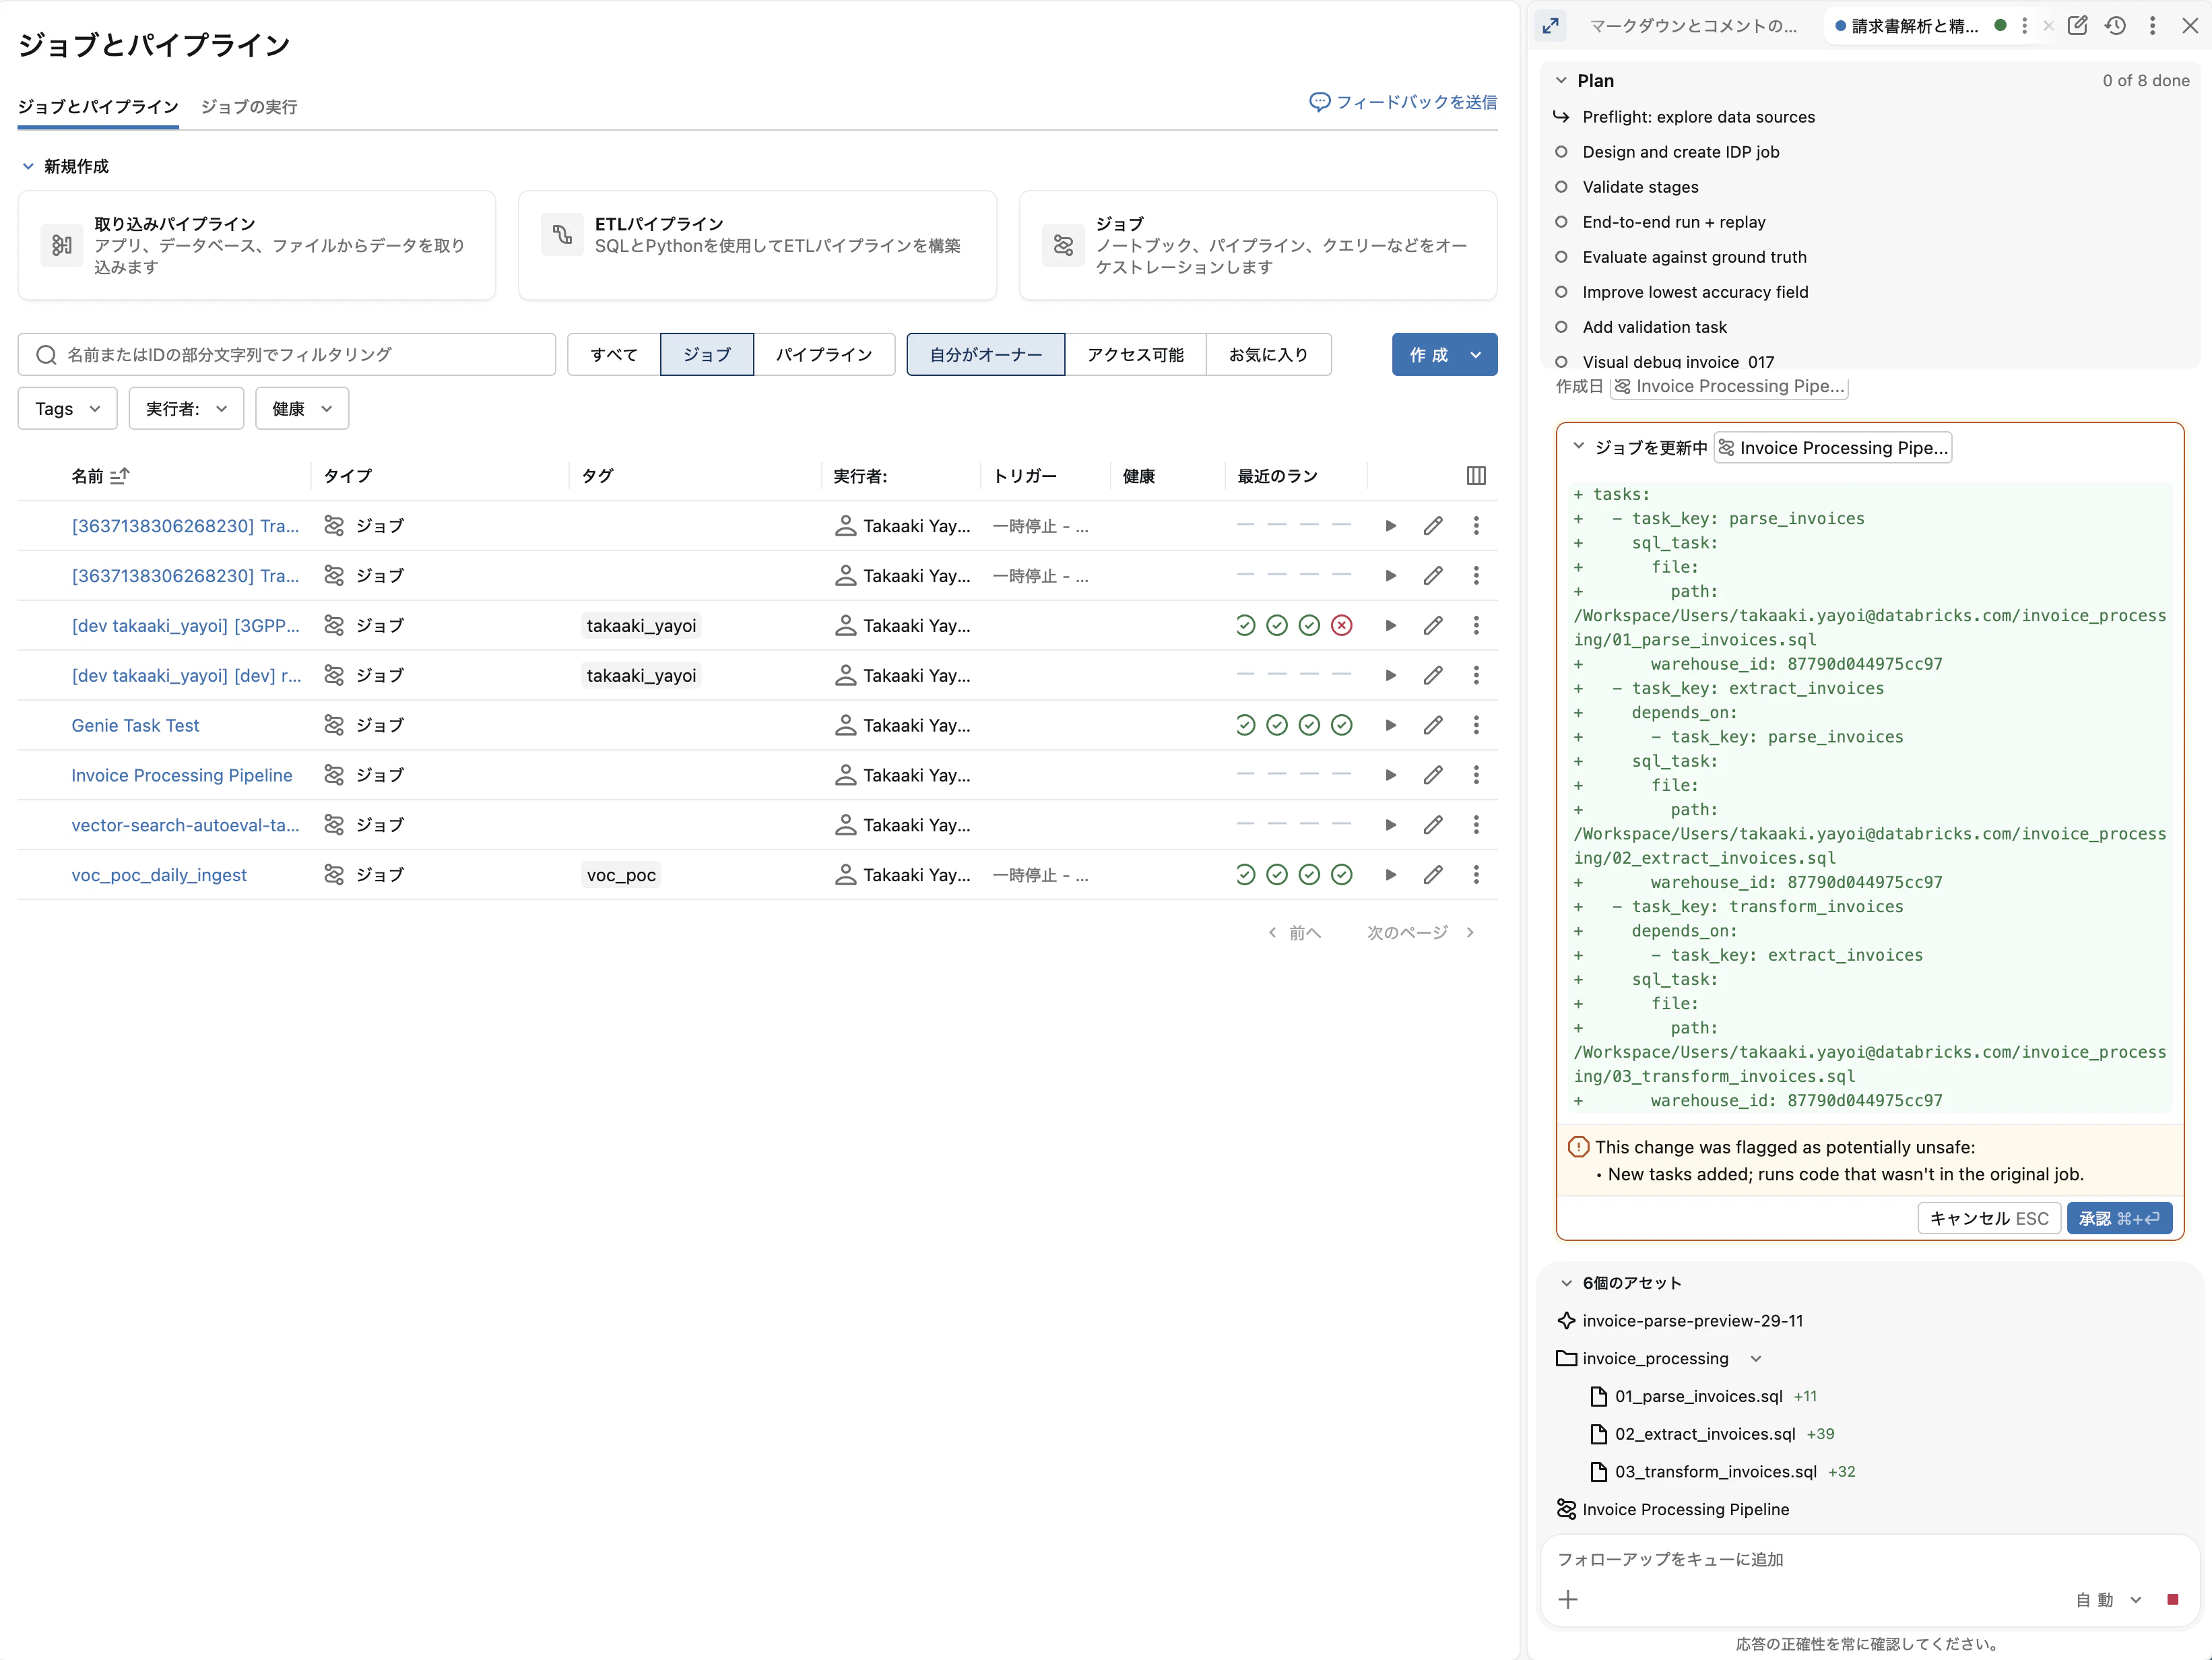Click name column sort icon
The height and width of the screenshot is (1660, 2212).
point(119,476)
